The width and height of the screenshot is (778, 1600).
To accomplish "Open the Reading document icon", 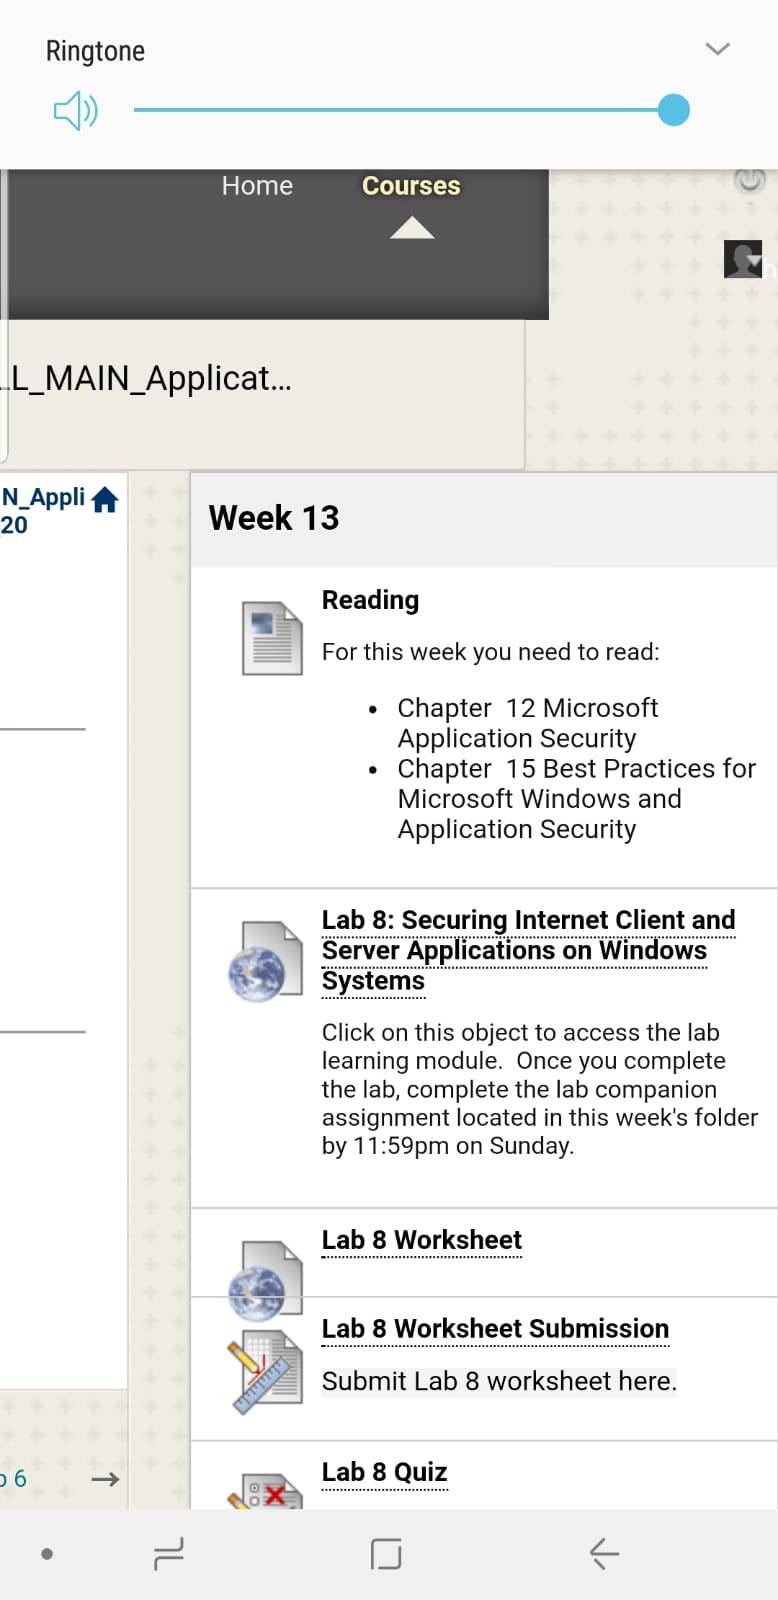I will (272, 638).
